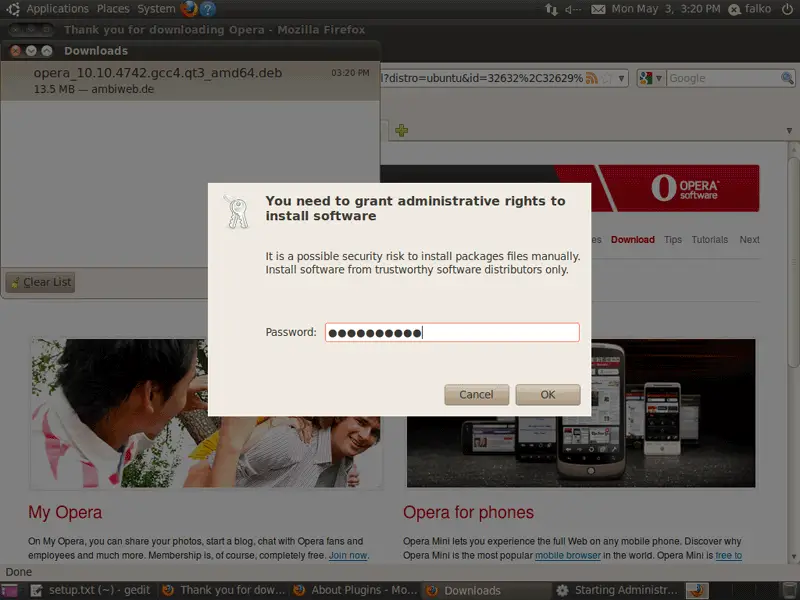Select the opera_10.10.4742.gcc4.qt3_amd64.deb download
Image resolution: width=800 pixels, height=600 pixels.
pyautogui.click(x=190, y=81)
